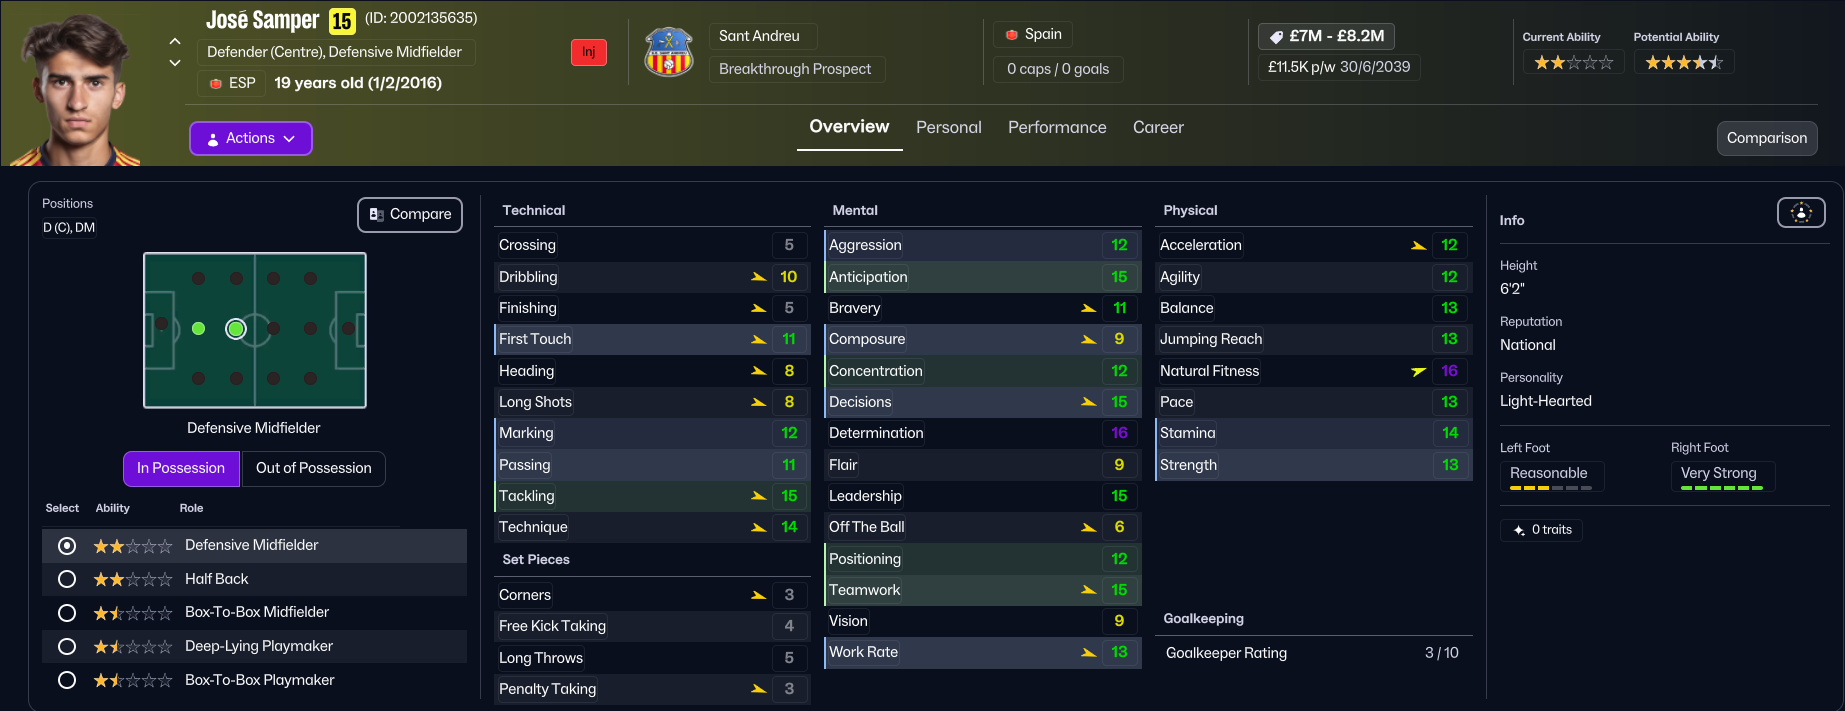Viewport: 1845px width, 711px height.
Task: Select the Deep-Lying Playmaker role radio button
Action: (67, 646)
